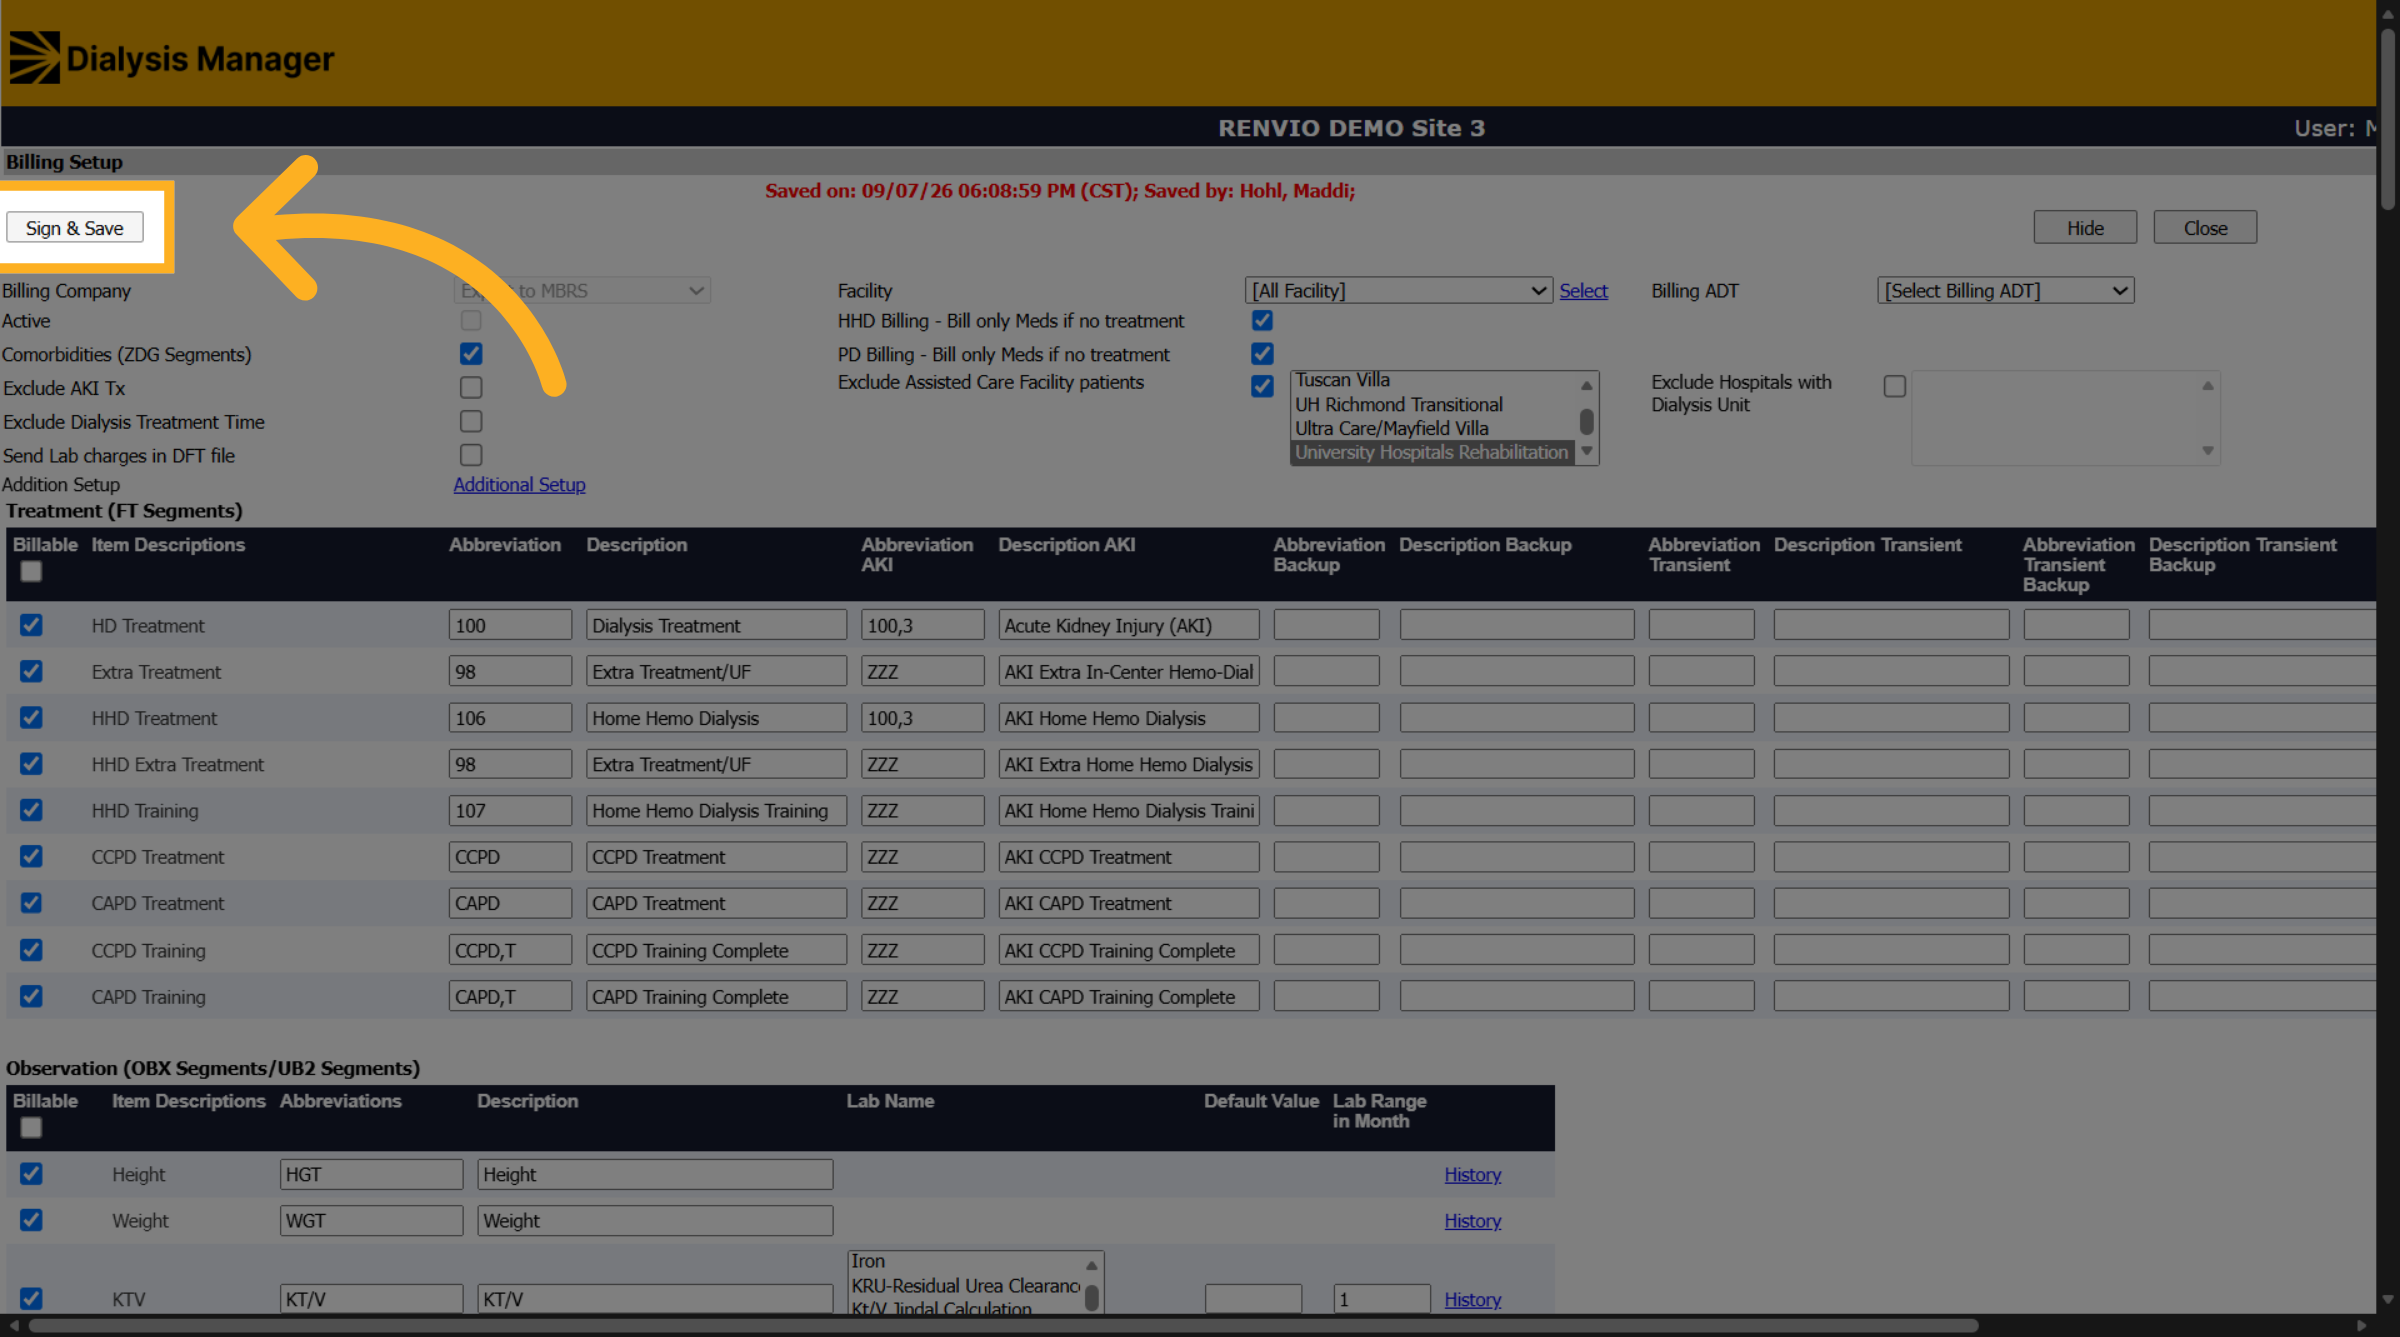This screenshot has width=2400, height=1337.
Task: Check Exclude Hospitals with Dialysis Unit
Action: 1894,386
